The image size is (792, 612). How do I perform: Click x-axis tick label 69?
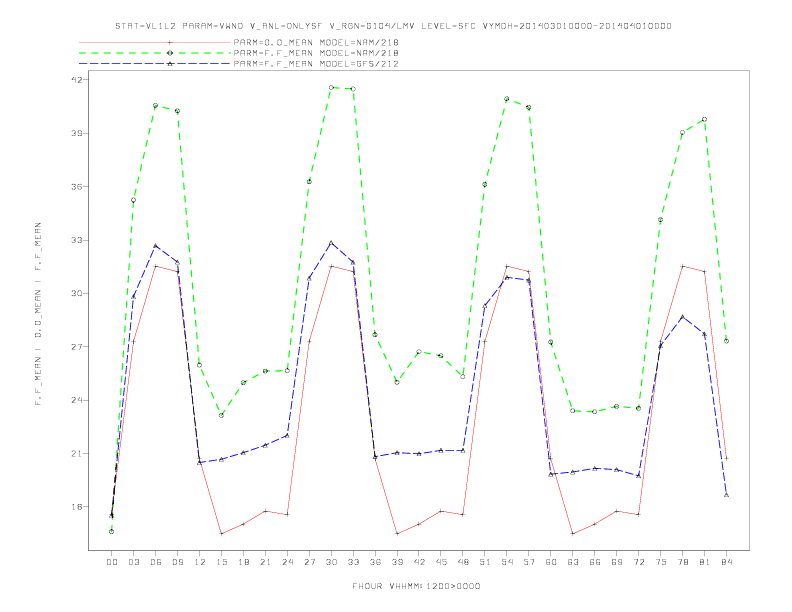(617, 562)
